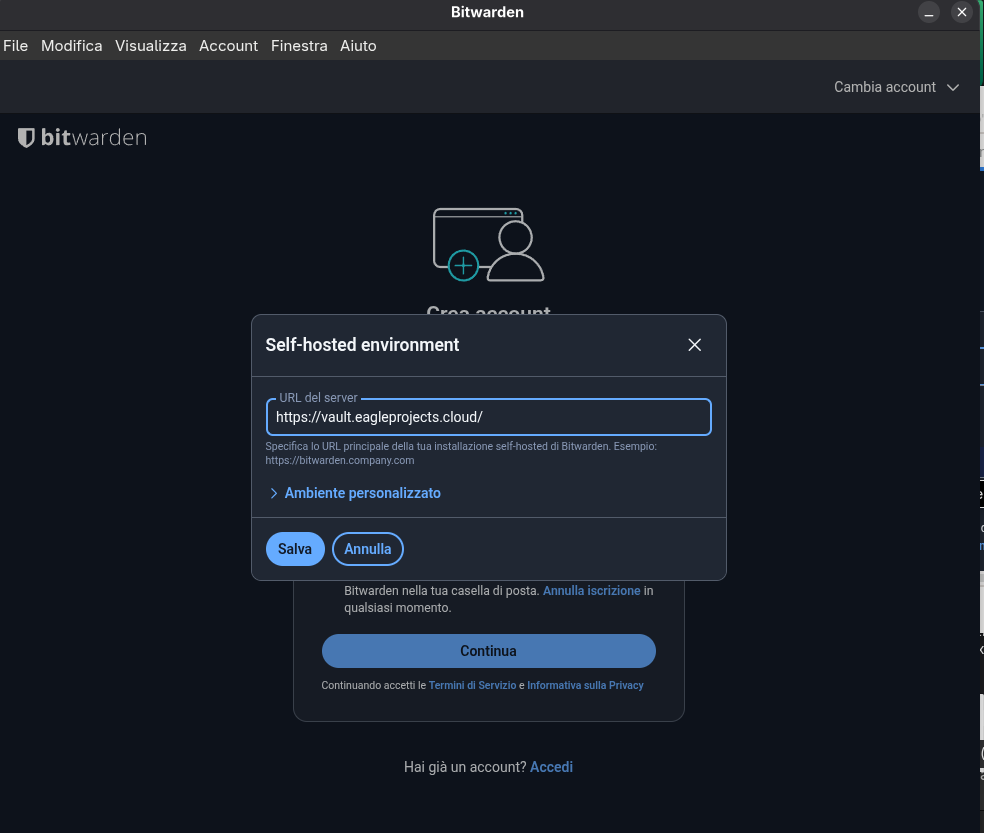Minimize the Bitwarden window
Screen dimensions: 984x833
pos(930,12)
